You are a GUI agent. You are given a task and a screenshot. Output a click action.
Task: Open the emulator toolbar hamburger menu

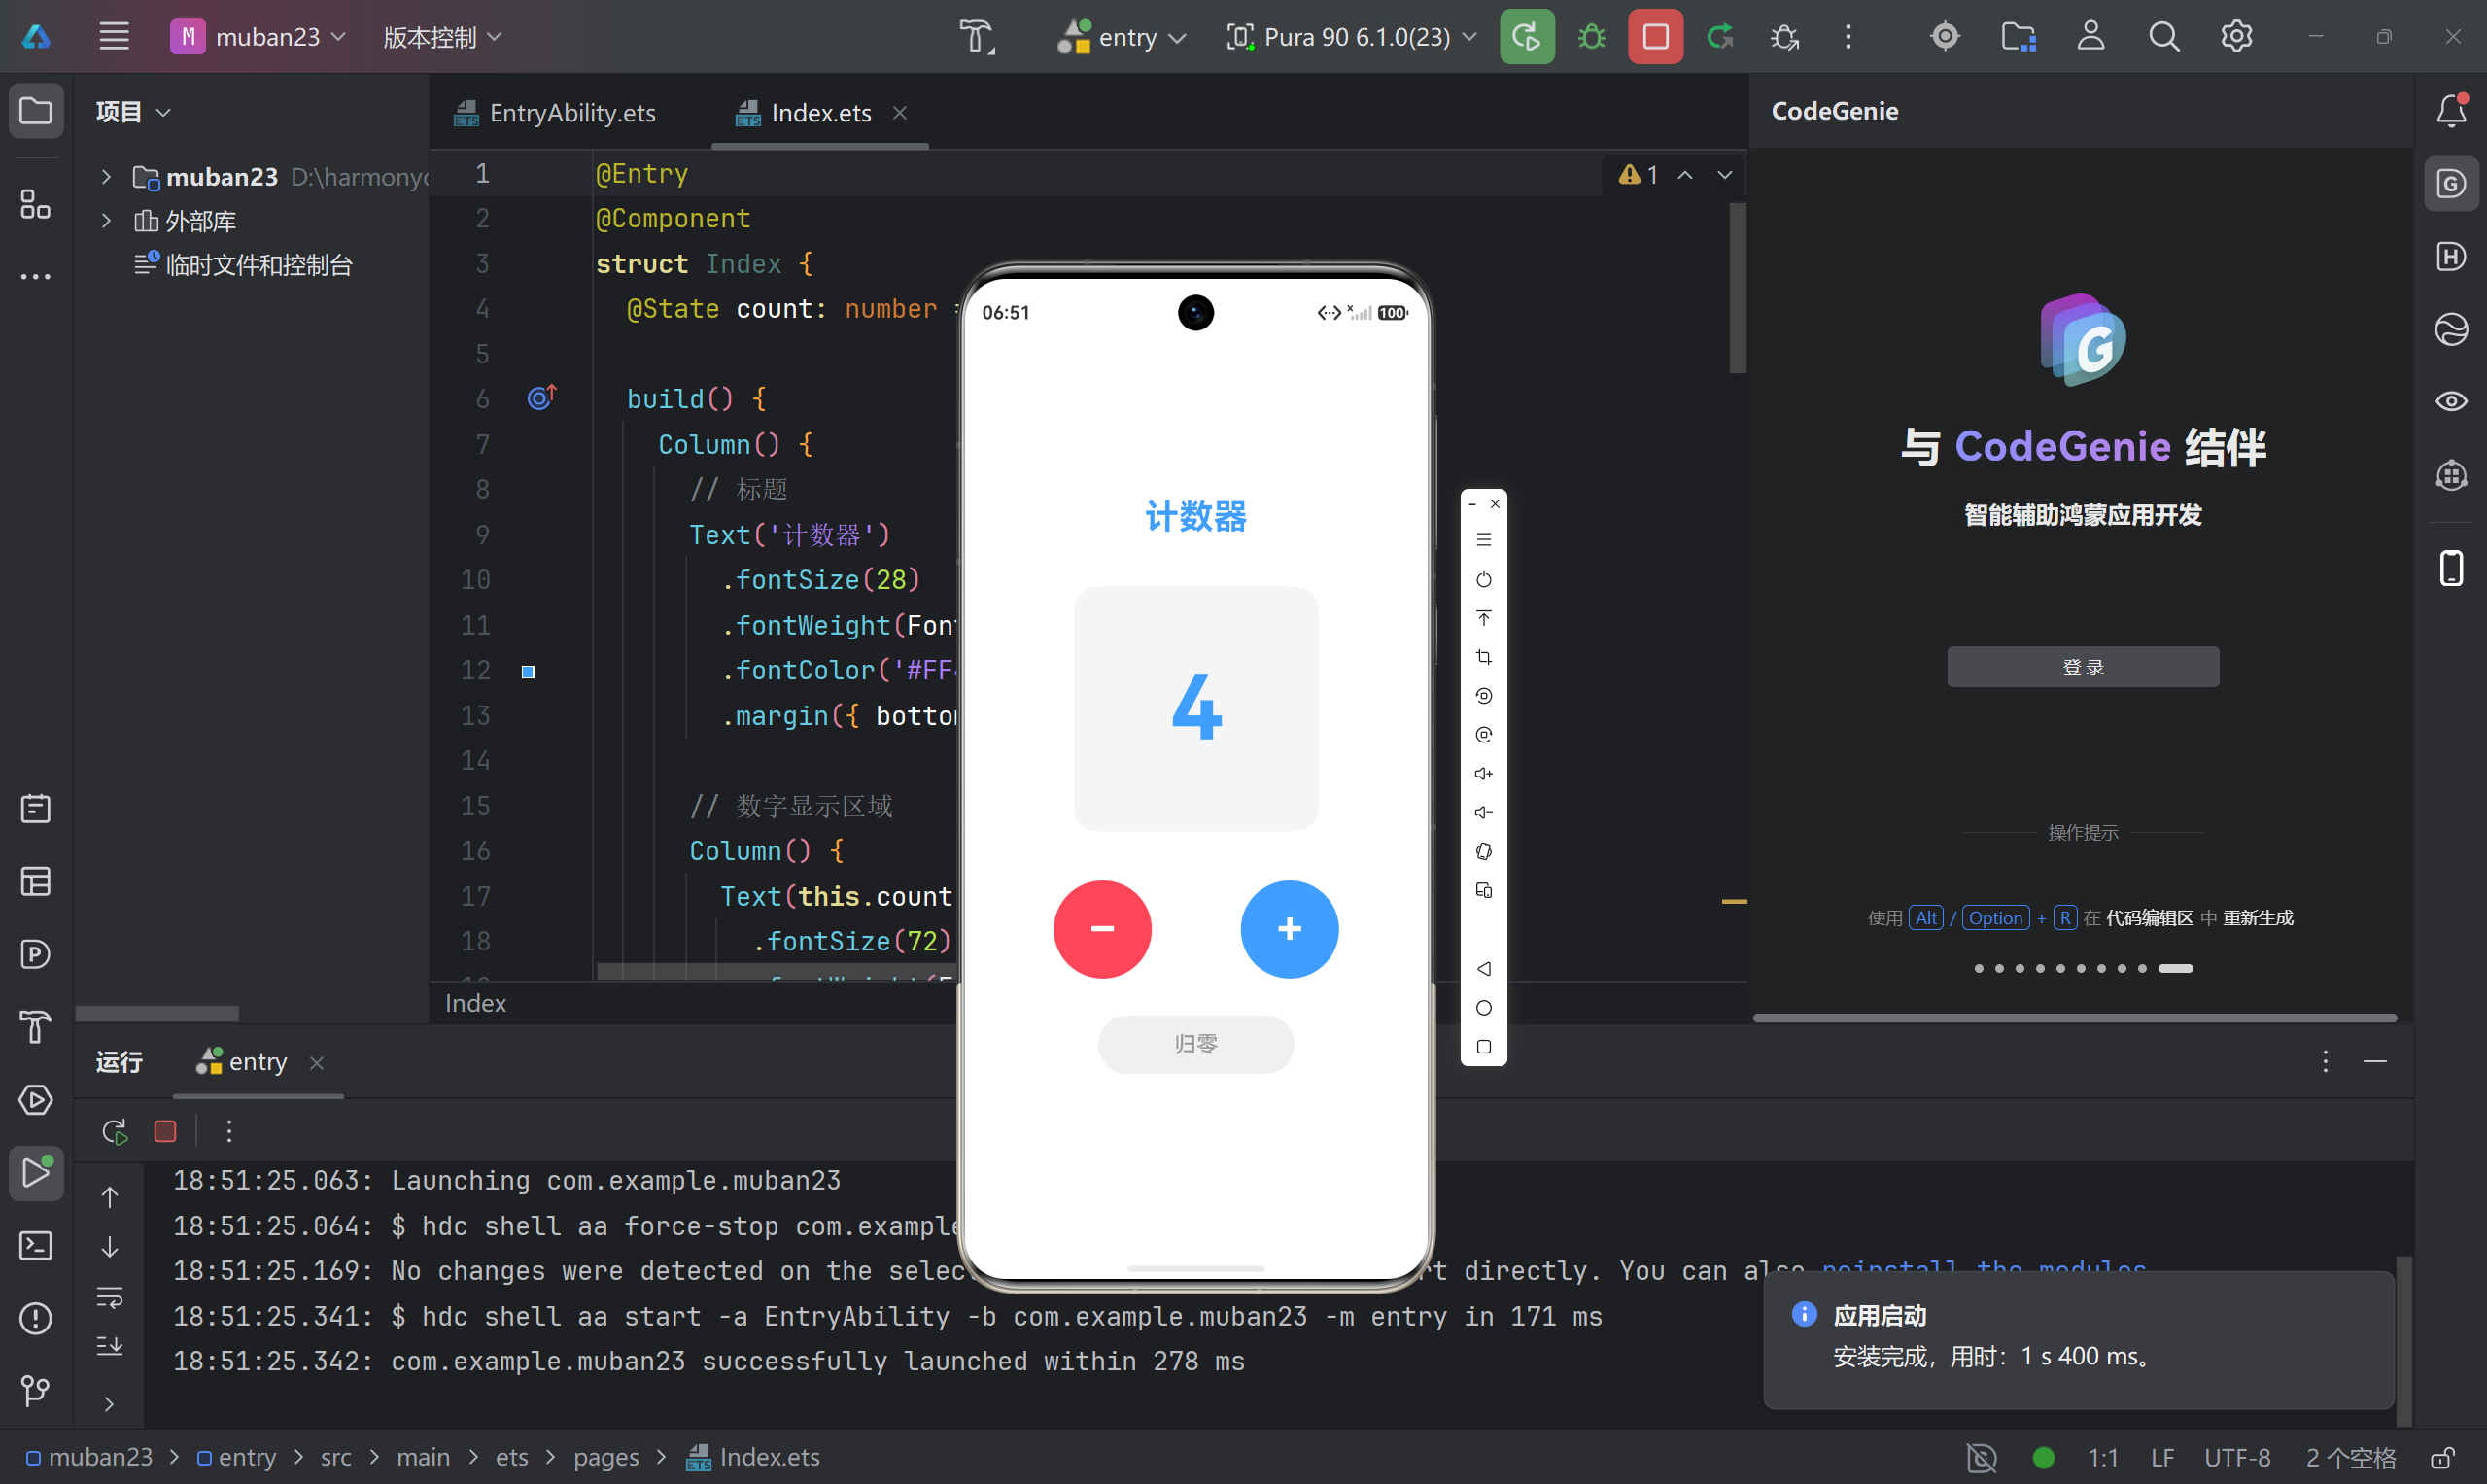click(x=1484, y=540)
